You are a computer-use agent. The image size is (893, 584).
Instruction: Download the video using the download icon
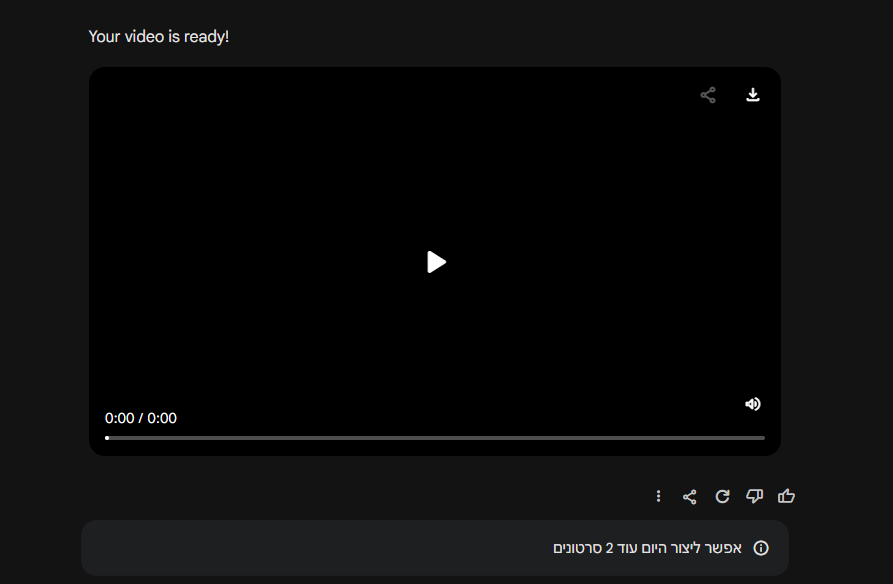point(753,95)
